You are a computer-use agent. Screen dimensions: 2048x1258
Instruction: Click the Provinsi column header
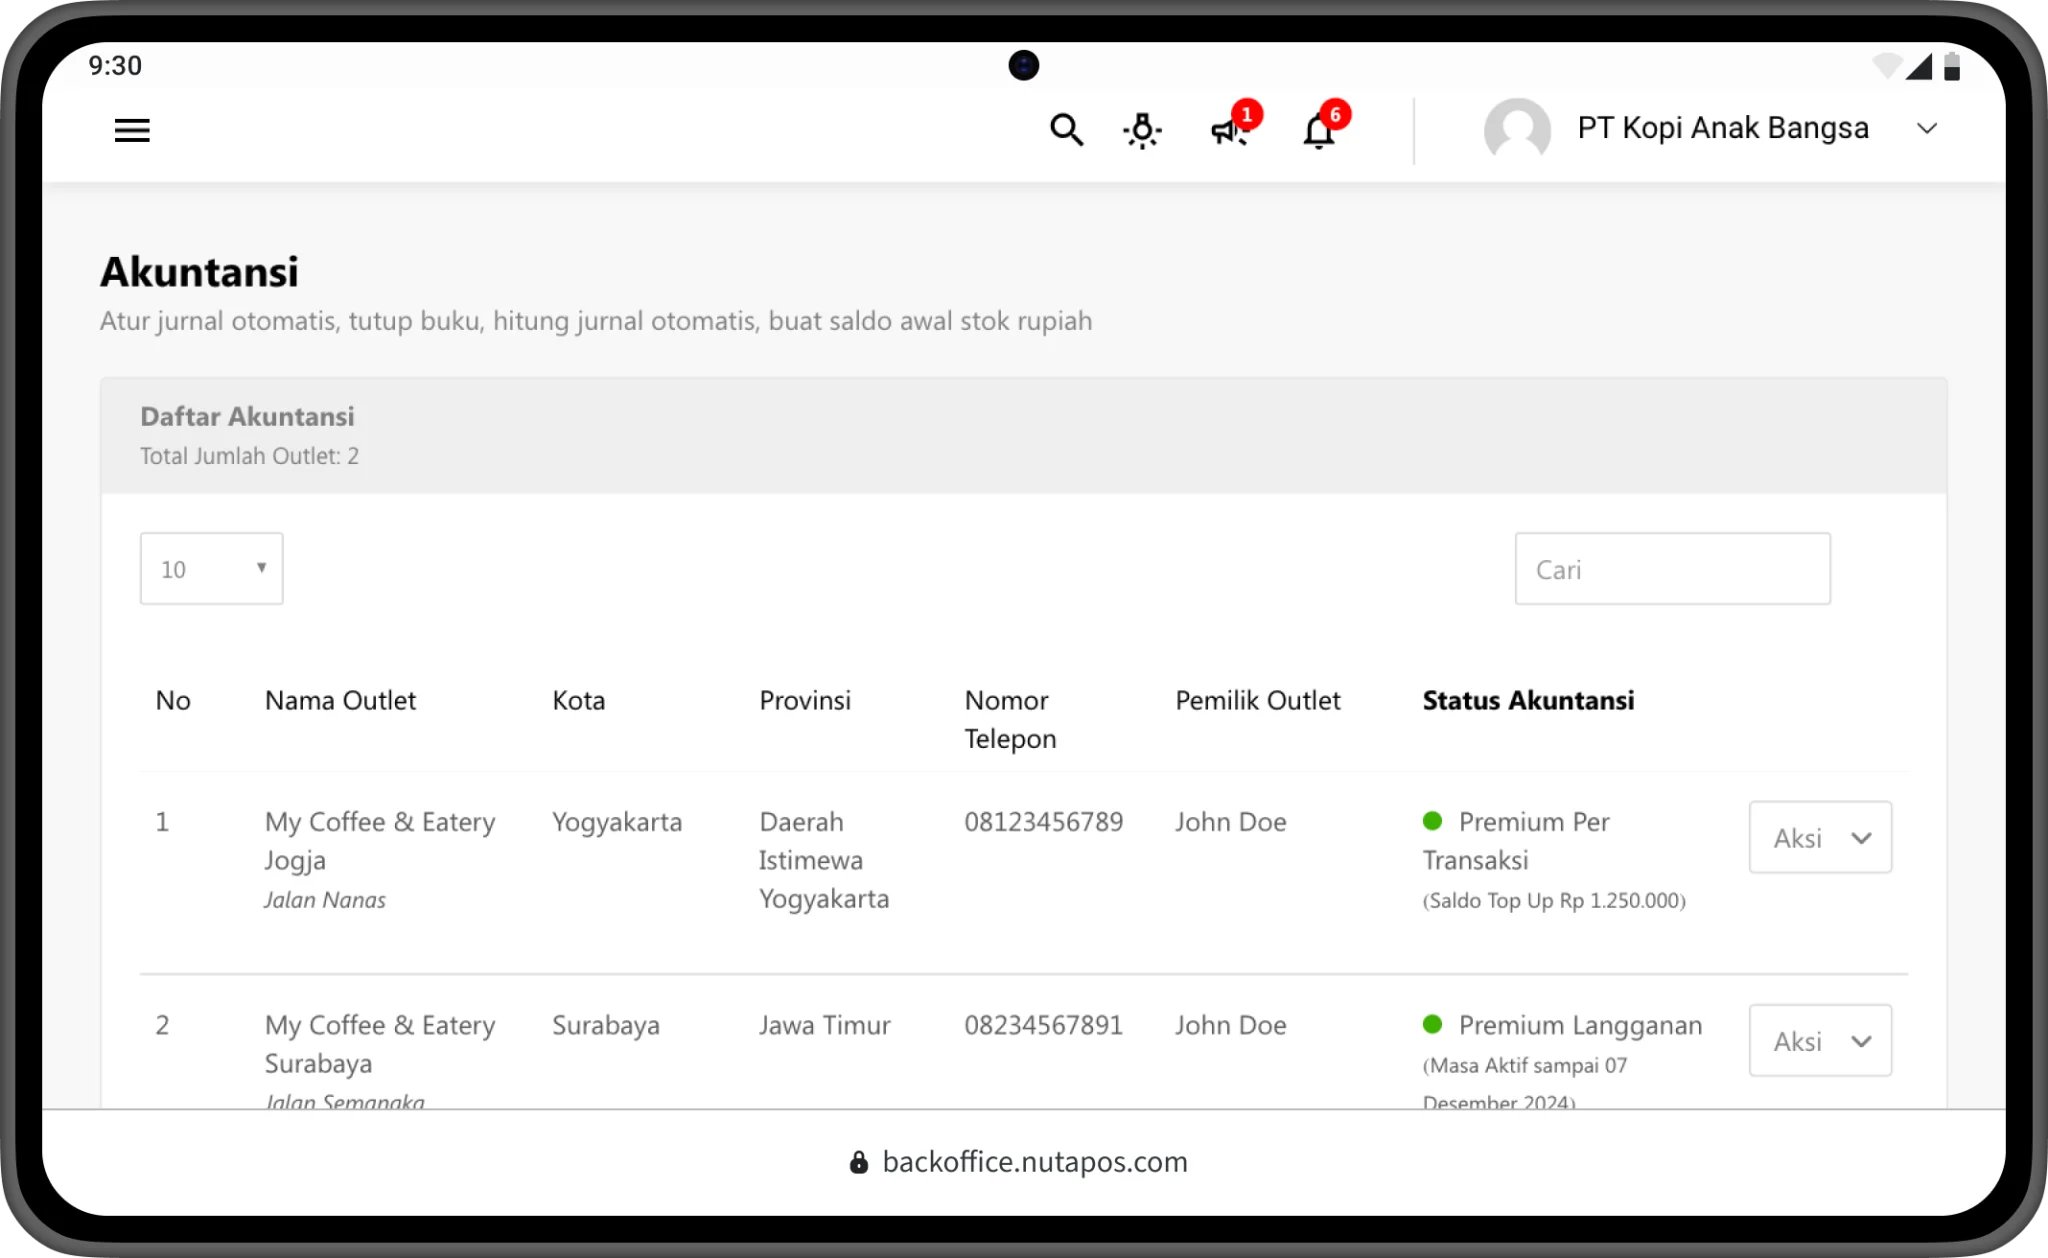pos(804,700)
